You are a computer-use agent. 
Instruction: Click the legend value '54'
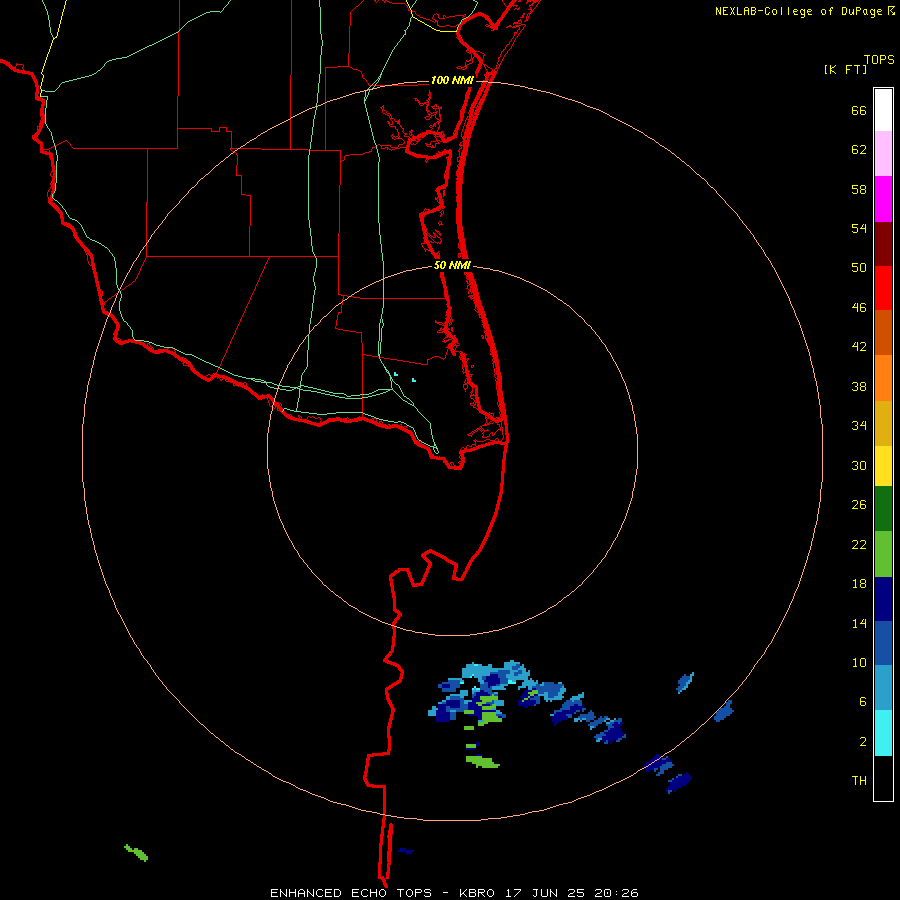point(859,228)
